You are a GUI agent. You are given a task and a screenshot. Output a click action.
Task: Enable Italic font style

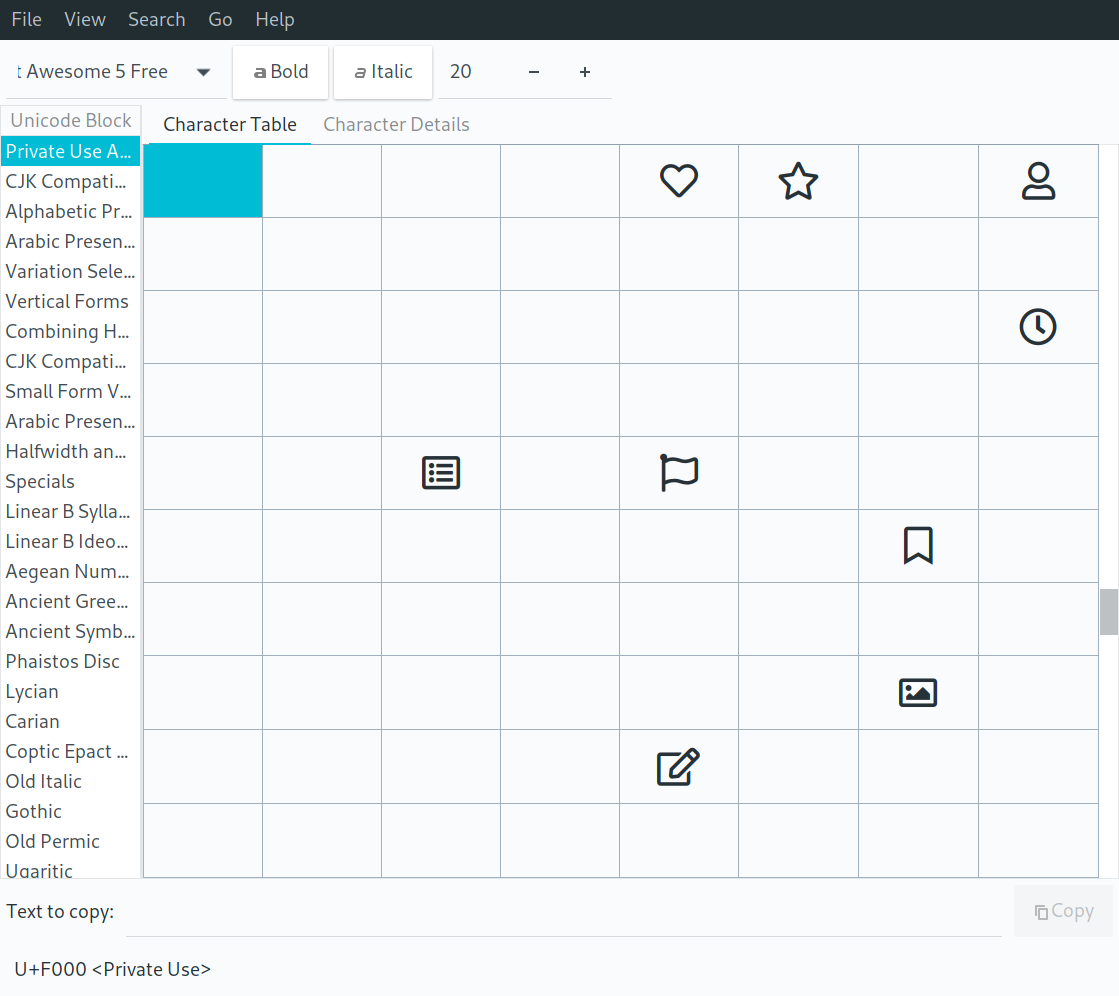[x=383, y=71]
